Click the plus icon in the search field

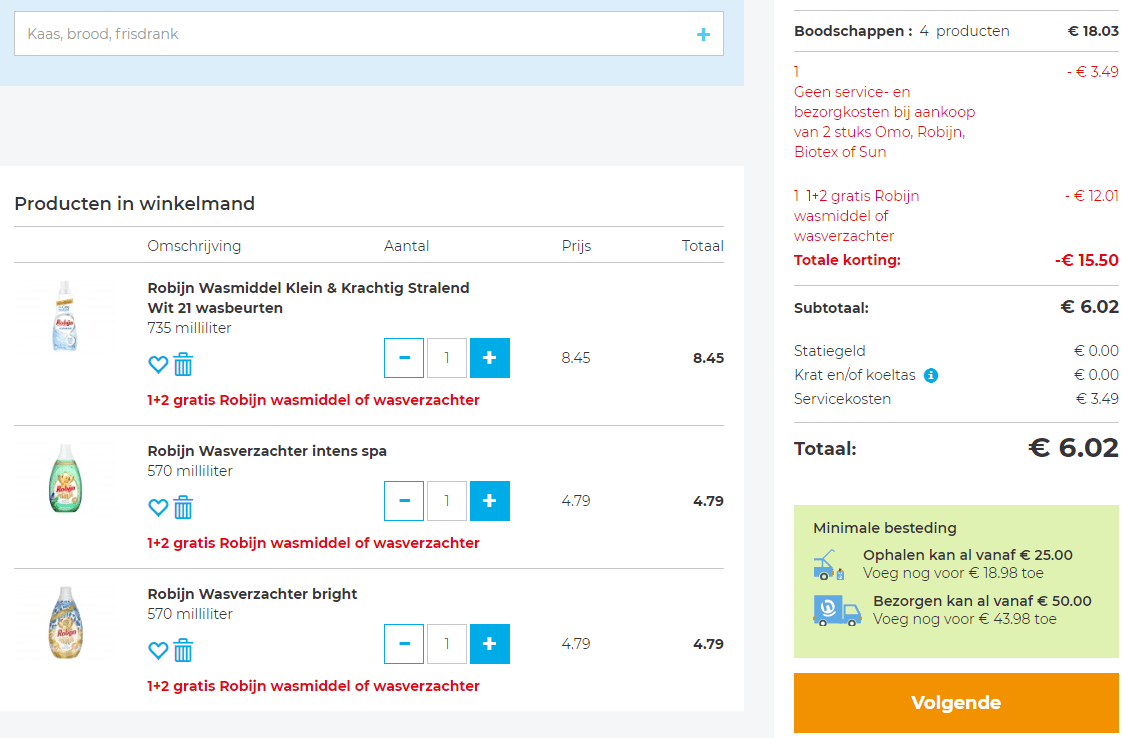(x=703, y=34)
